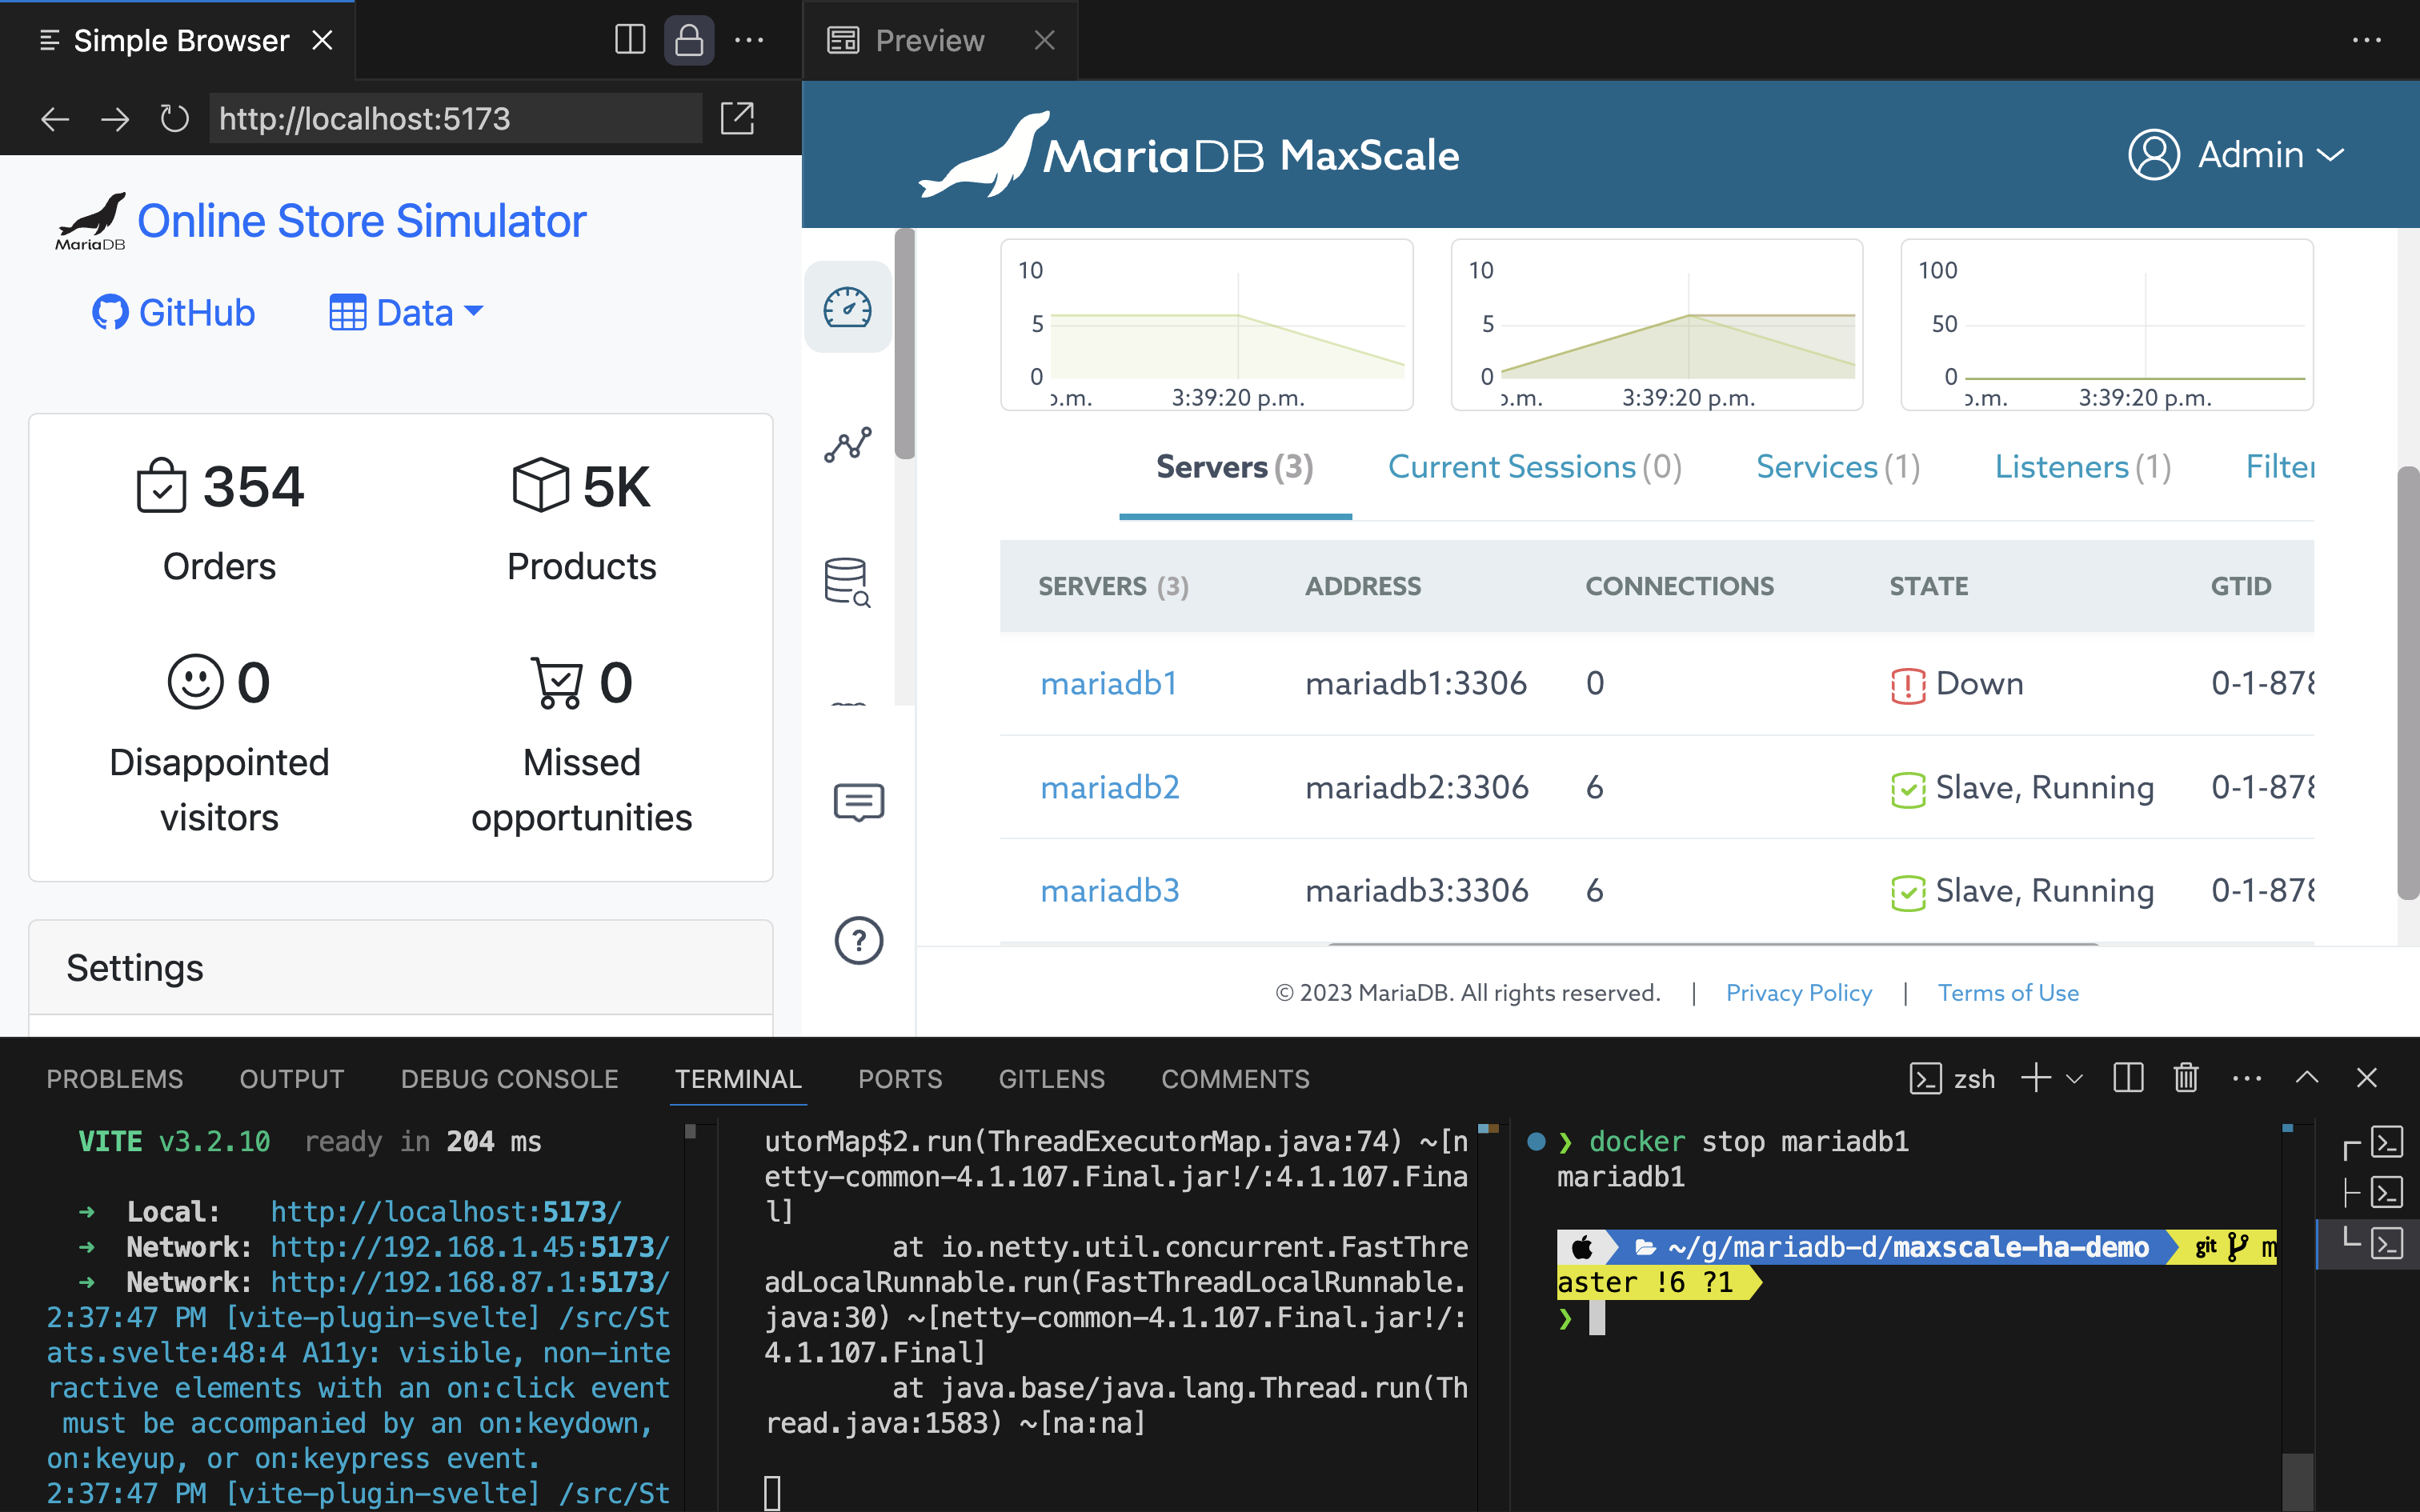The image size is (2420, 1512).
Task: Maximize the panel with chevron up
Action: 2307,1078
